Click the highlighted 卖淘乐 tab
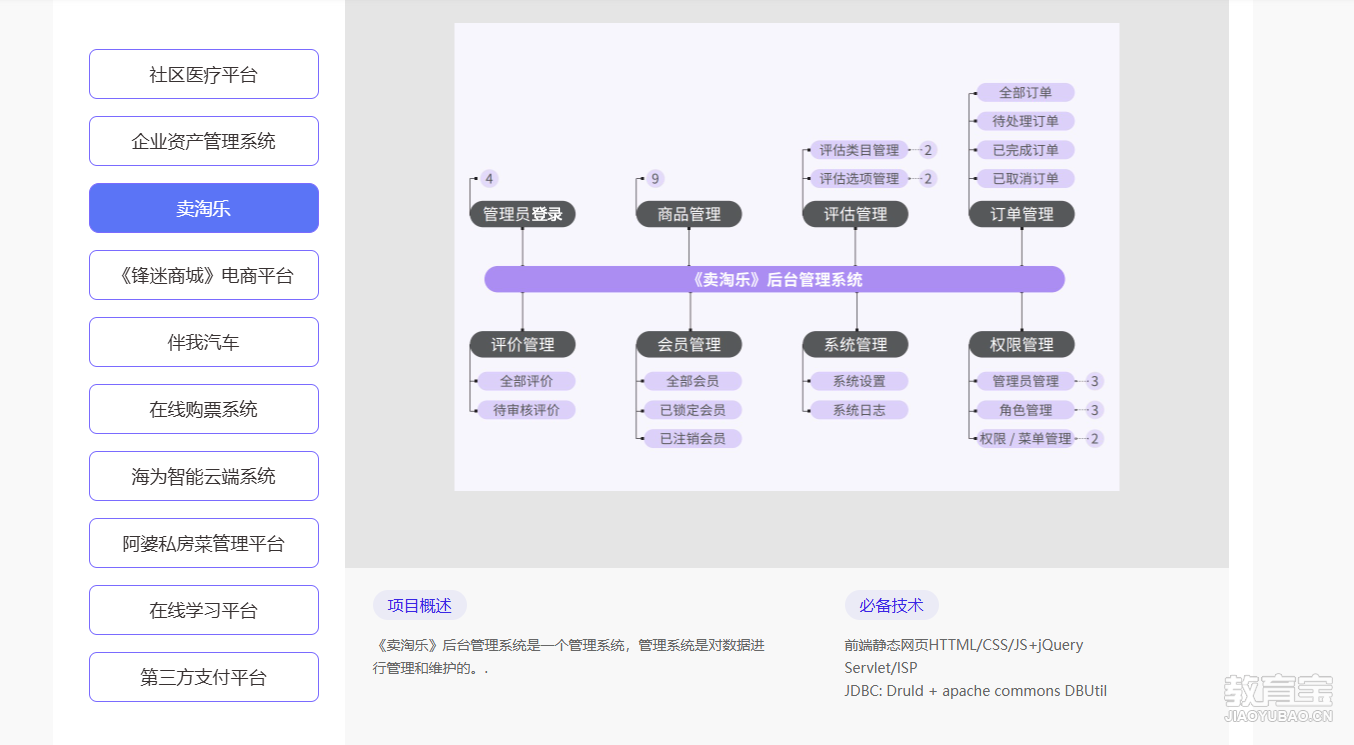The width and height of the screenshot is (1354, 745). (x=204, y=209)
